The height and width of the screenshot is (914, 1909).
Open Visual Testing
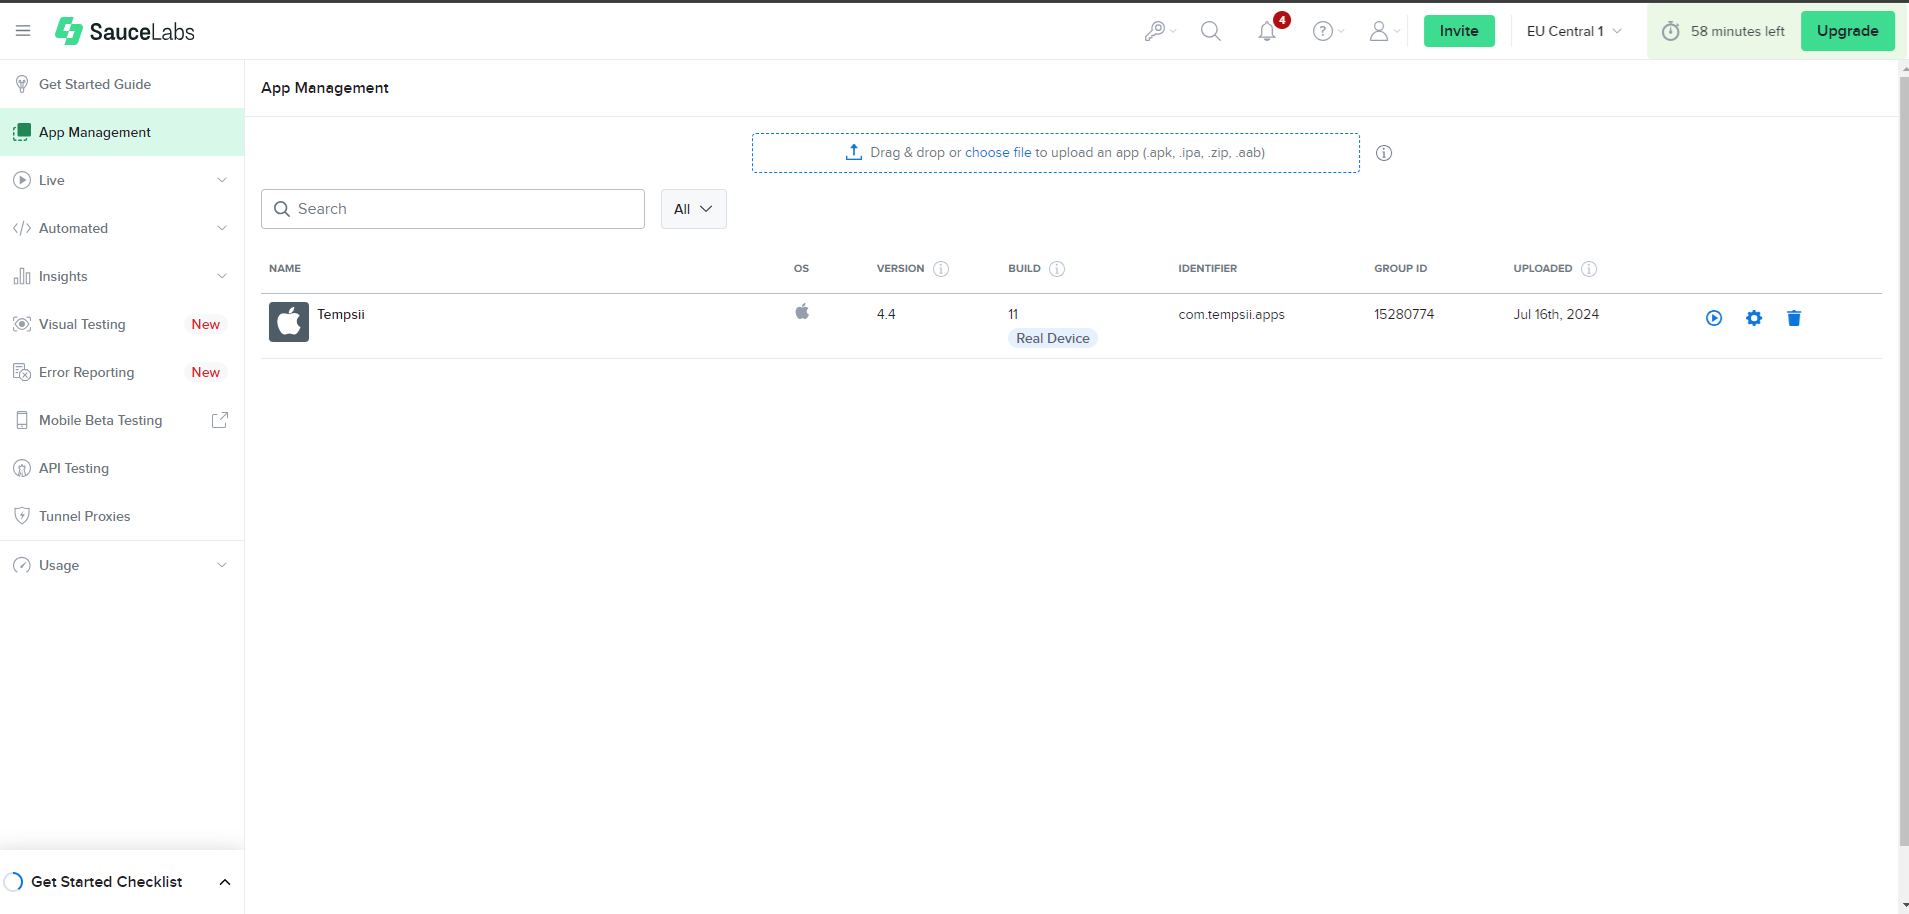click(122, 324)
